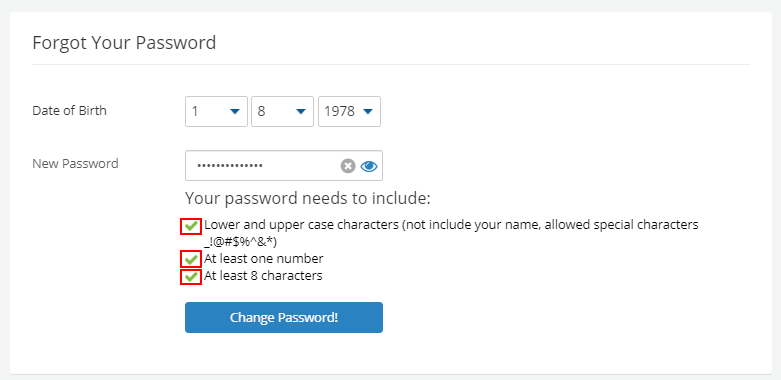Click the green check beside At least one number
781x380 pixels.
(x=191, y=259)
